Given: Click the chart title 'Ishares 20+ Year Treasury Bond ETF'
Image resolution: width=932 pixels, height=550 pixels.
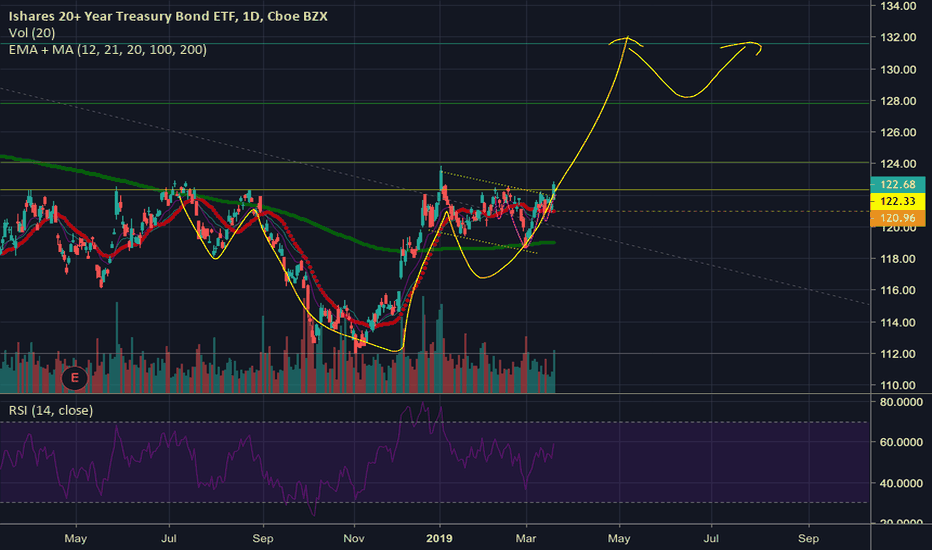Looking at the screenshot, I should point(122,16).
